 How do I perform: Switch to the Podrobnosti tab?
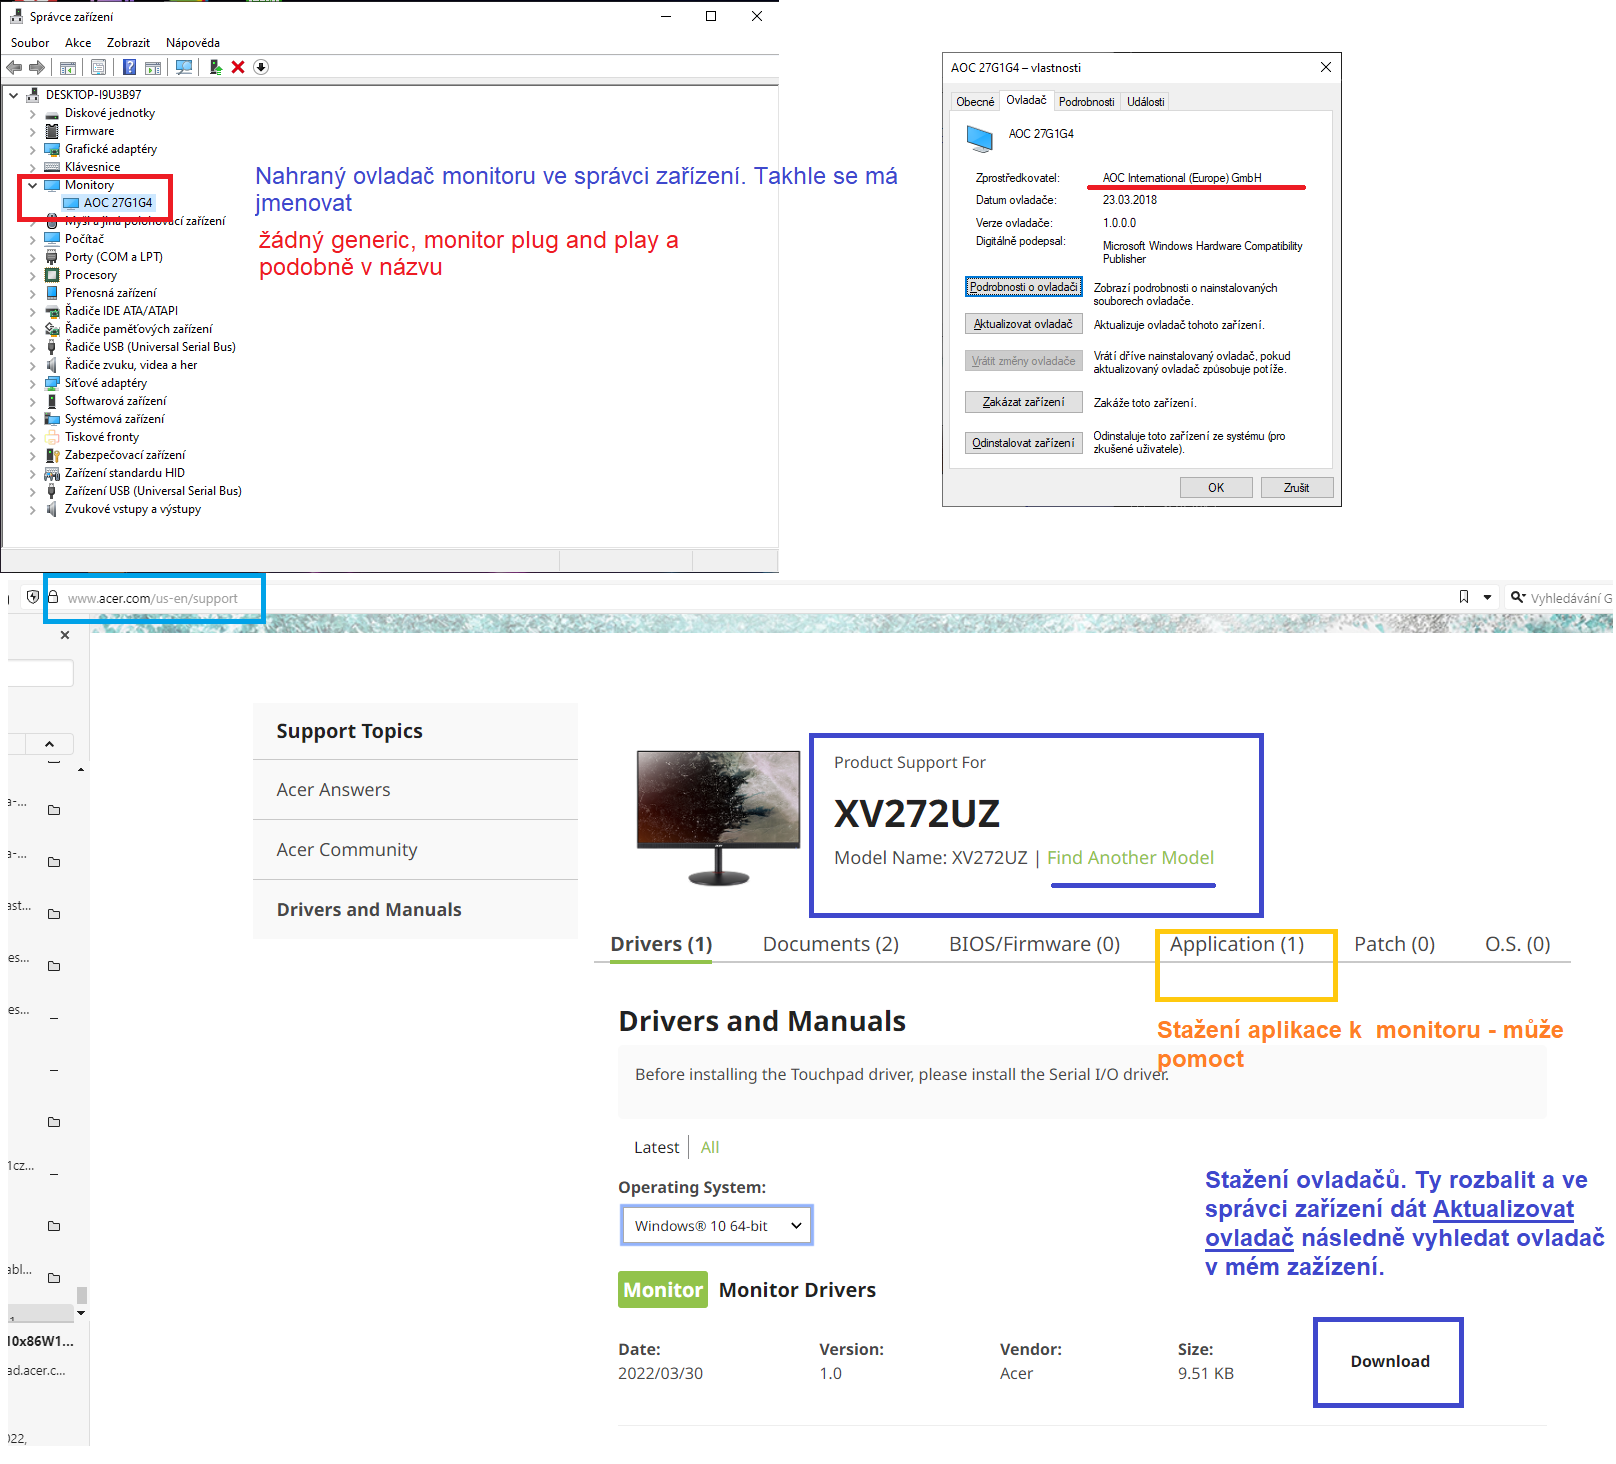(1086, 102)
